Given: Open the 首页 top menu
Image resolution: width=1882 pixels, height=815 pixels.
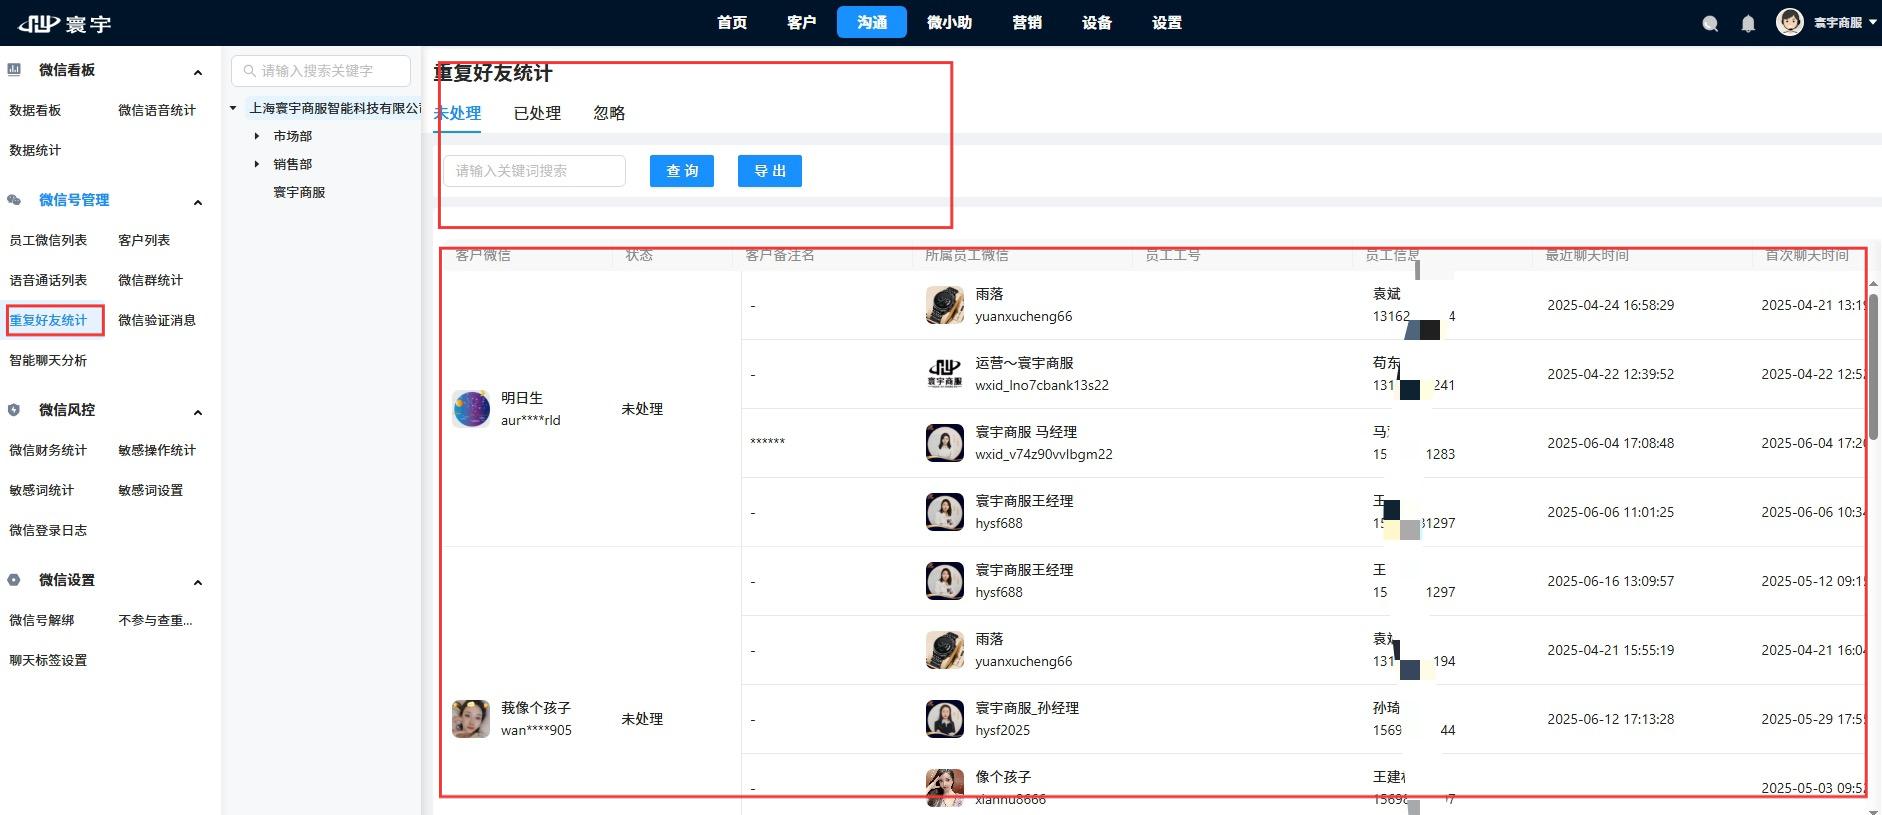Looking at the screenshot, I should pyautogui.click(x=732, y=22).
